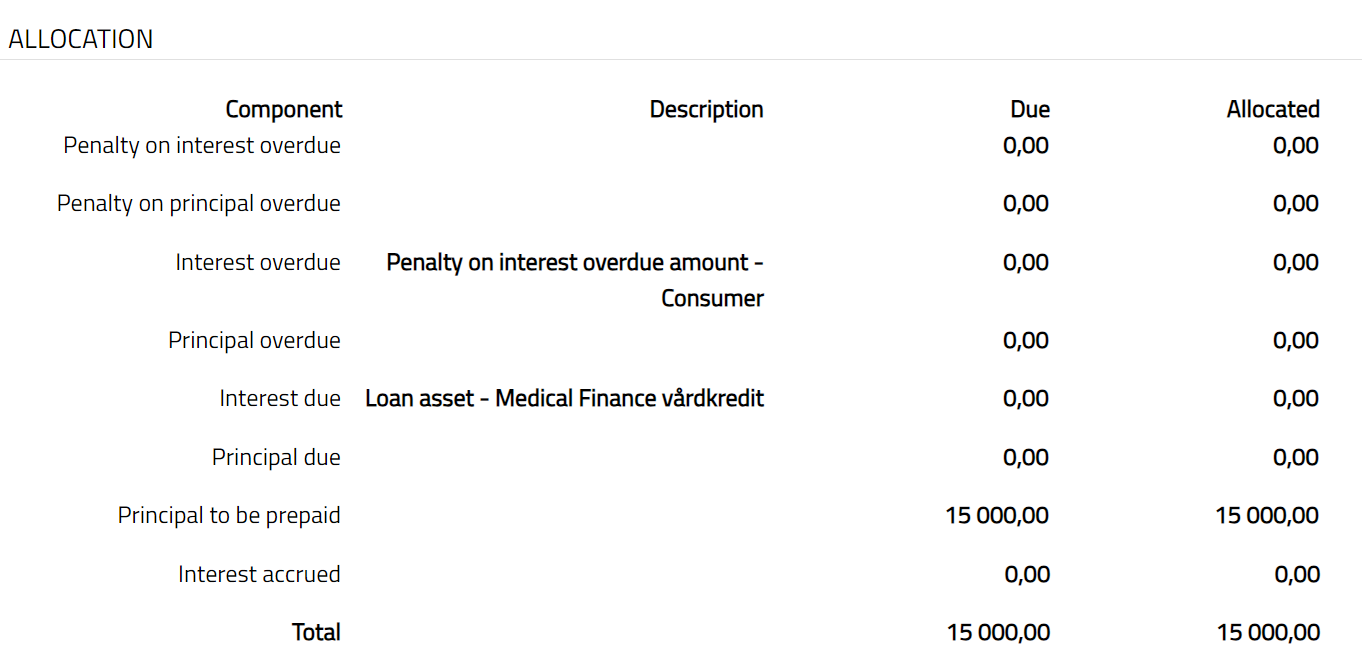Click the Due column header
Viewport: 1362px width, 661px height.
(1029, 109)
